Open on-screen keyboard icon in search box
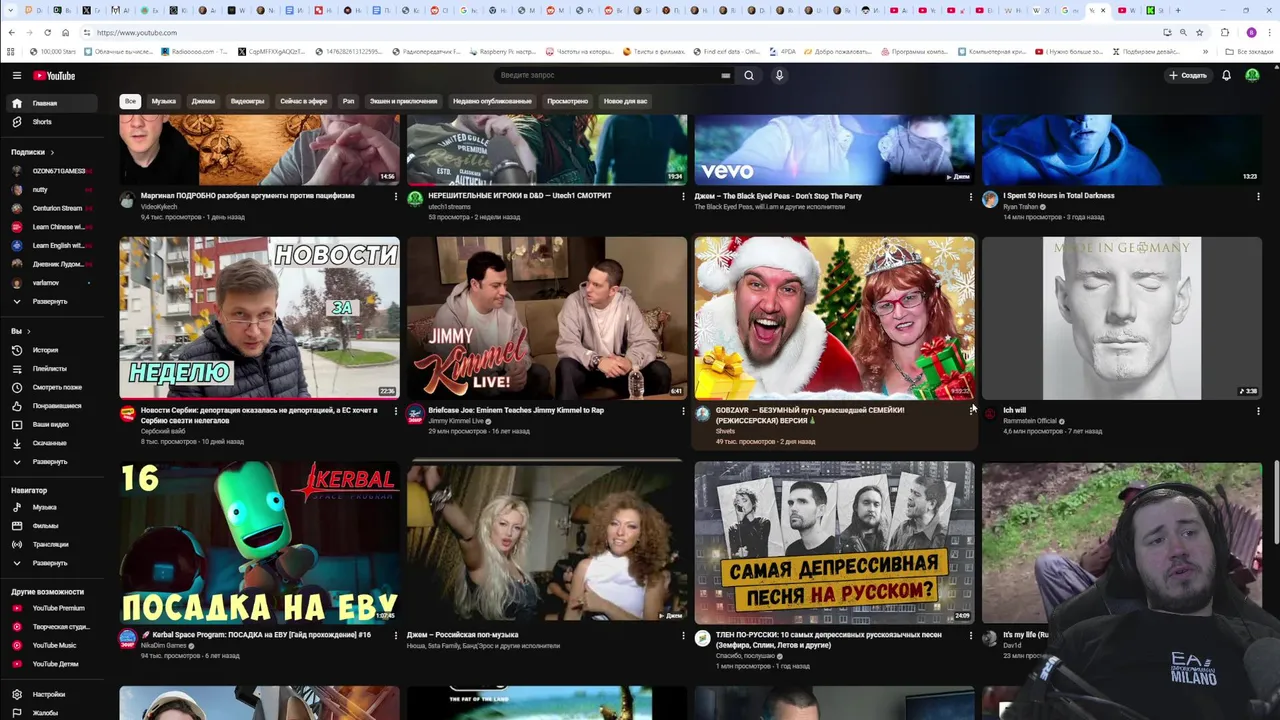The height and width of the screenshot is (720, 1280). click(725, 75)
